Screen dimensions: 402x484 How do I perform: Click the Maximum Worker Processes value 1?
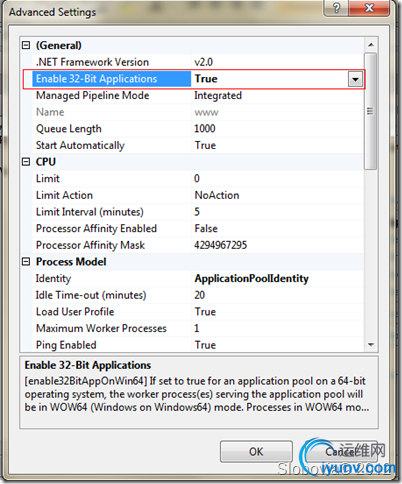click(x=197, y=329)
